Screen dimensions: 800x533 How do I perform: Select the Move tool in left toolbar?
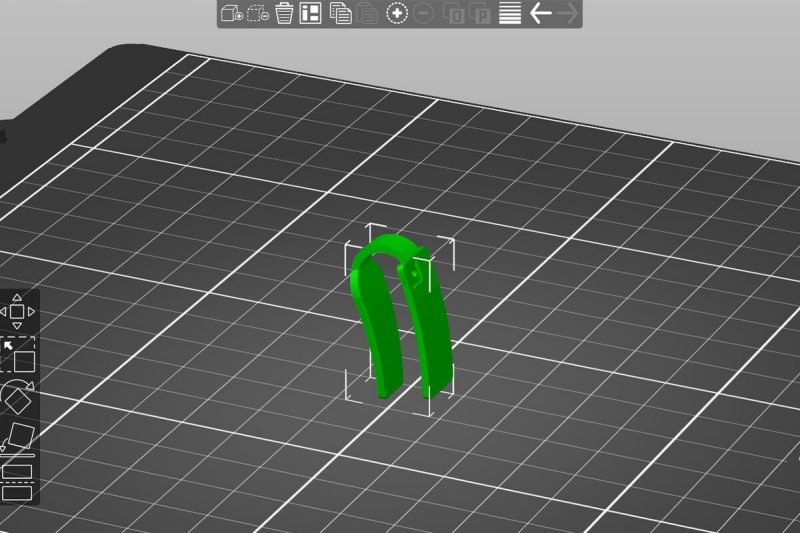tap(17, 311)
